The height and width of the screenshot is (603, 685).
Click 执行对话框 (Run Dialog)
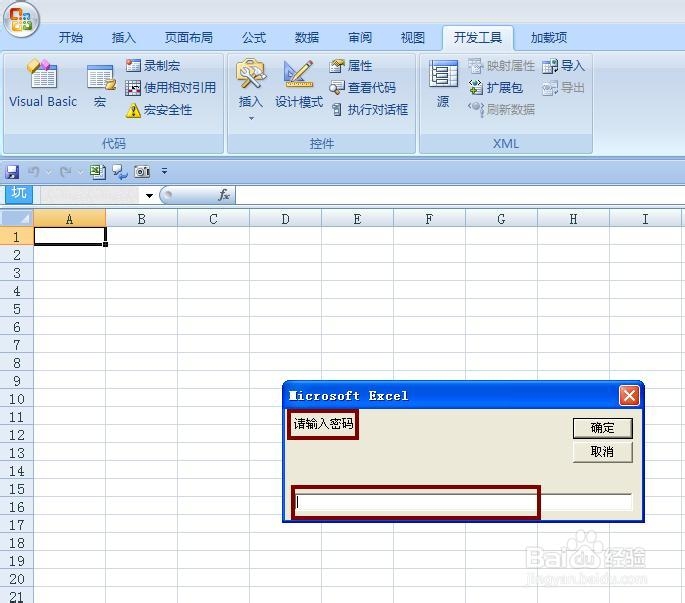click(369, 110)
